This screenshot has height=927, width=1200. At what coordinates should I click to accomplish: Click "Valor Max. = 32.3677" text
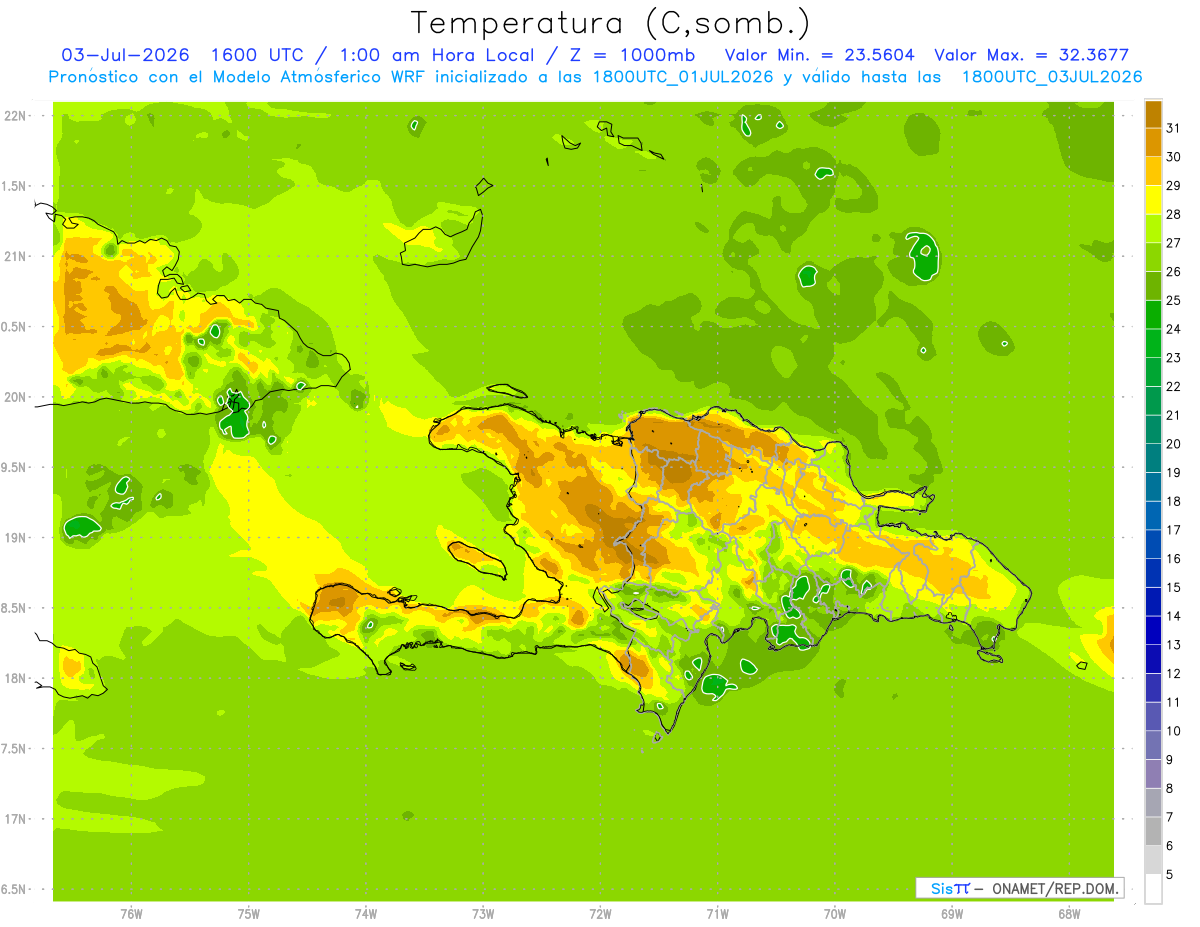1032,55
